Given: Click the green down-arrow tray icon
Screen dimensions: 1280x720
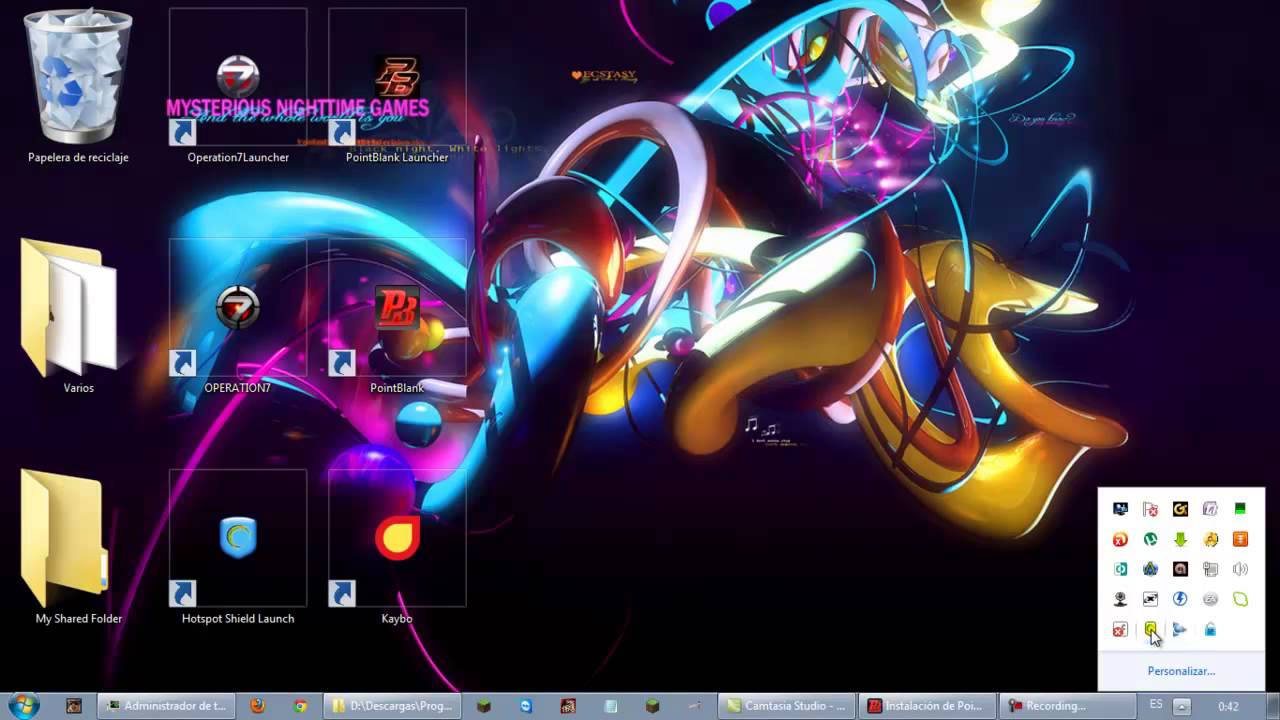Looking at the screenshot, I should click(x=1180, y=539).
